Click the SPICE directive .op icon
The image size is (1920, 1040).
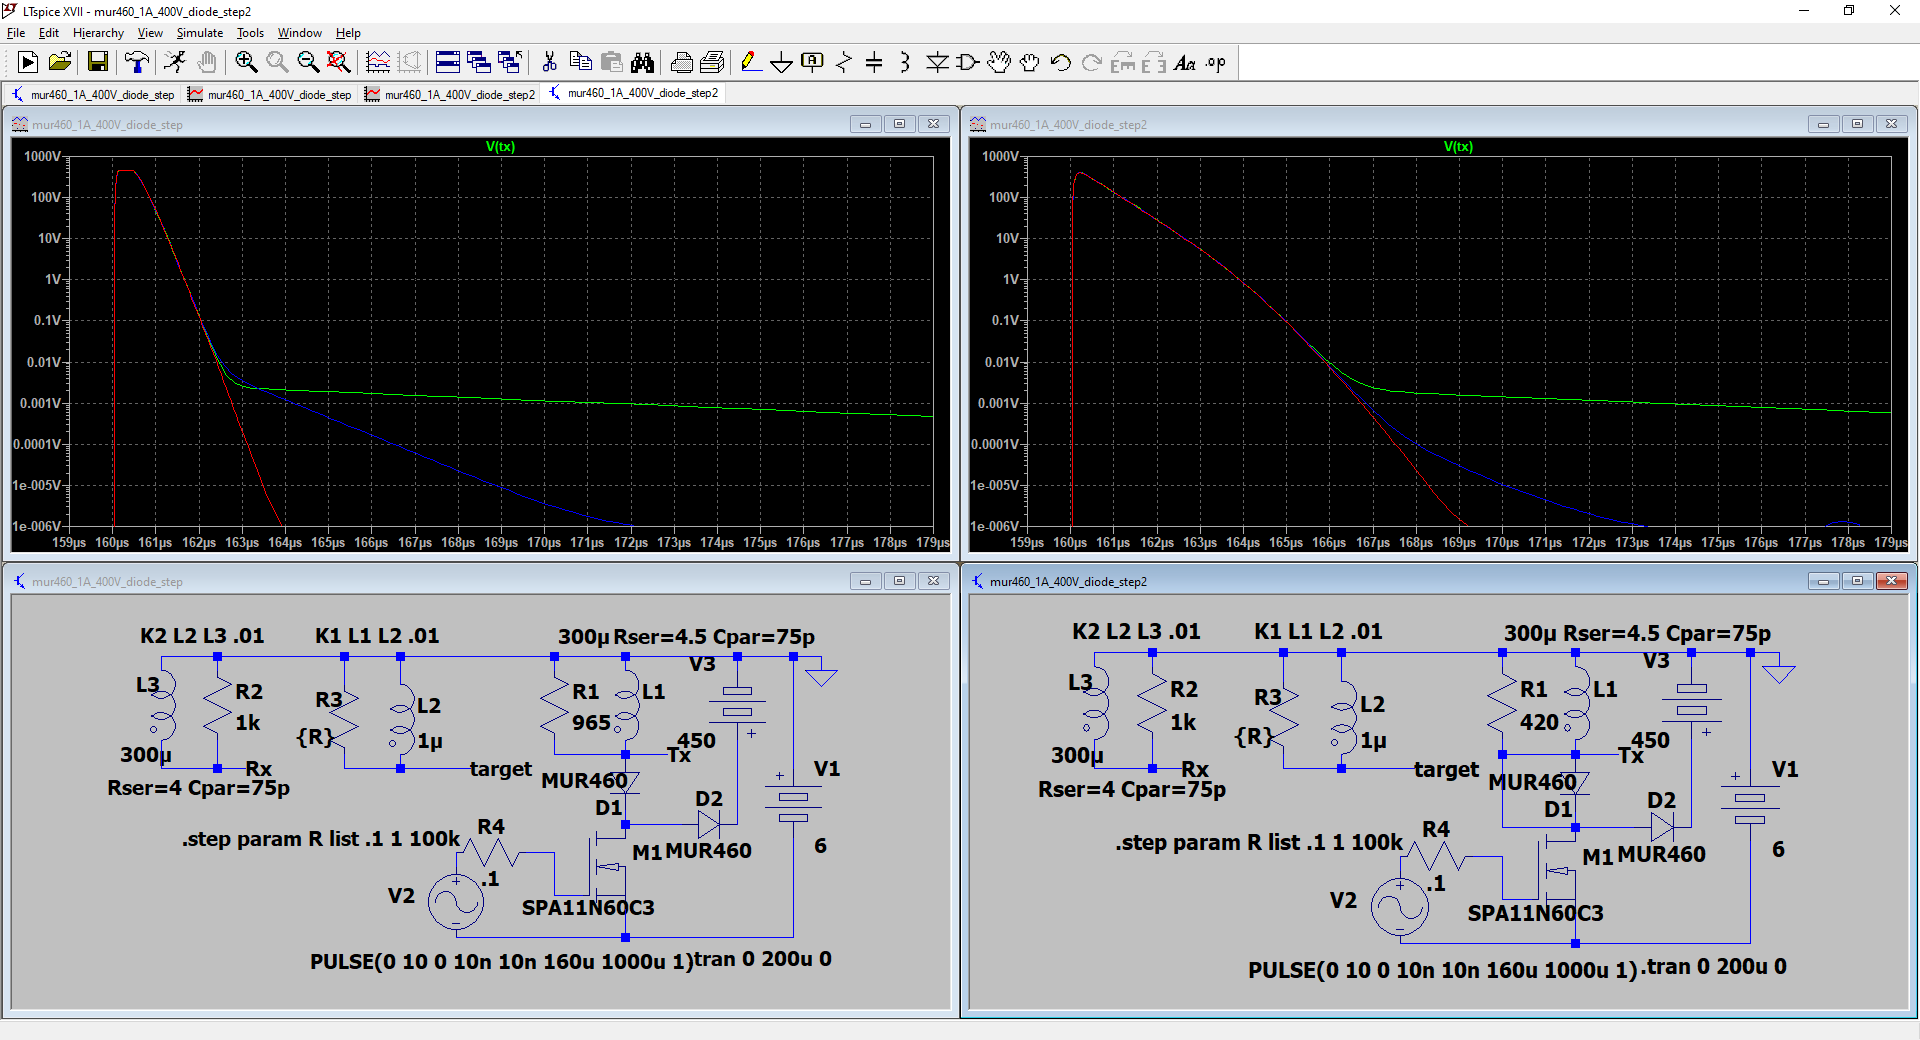click(x=1215, y=63)
